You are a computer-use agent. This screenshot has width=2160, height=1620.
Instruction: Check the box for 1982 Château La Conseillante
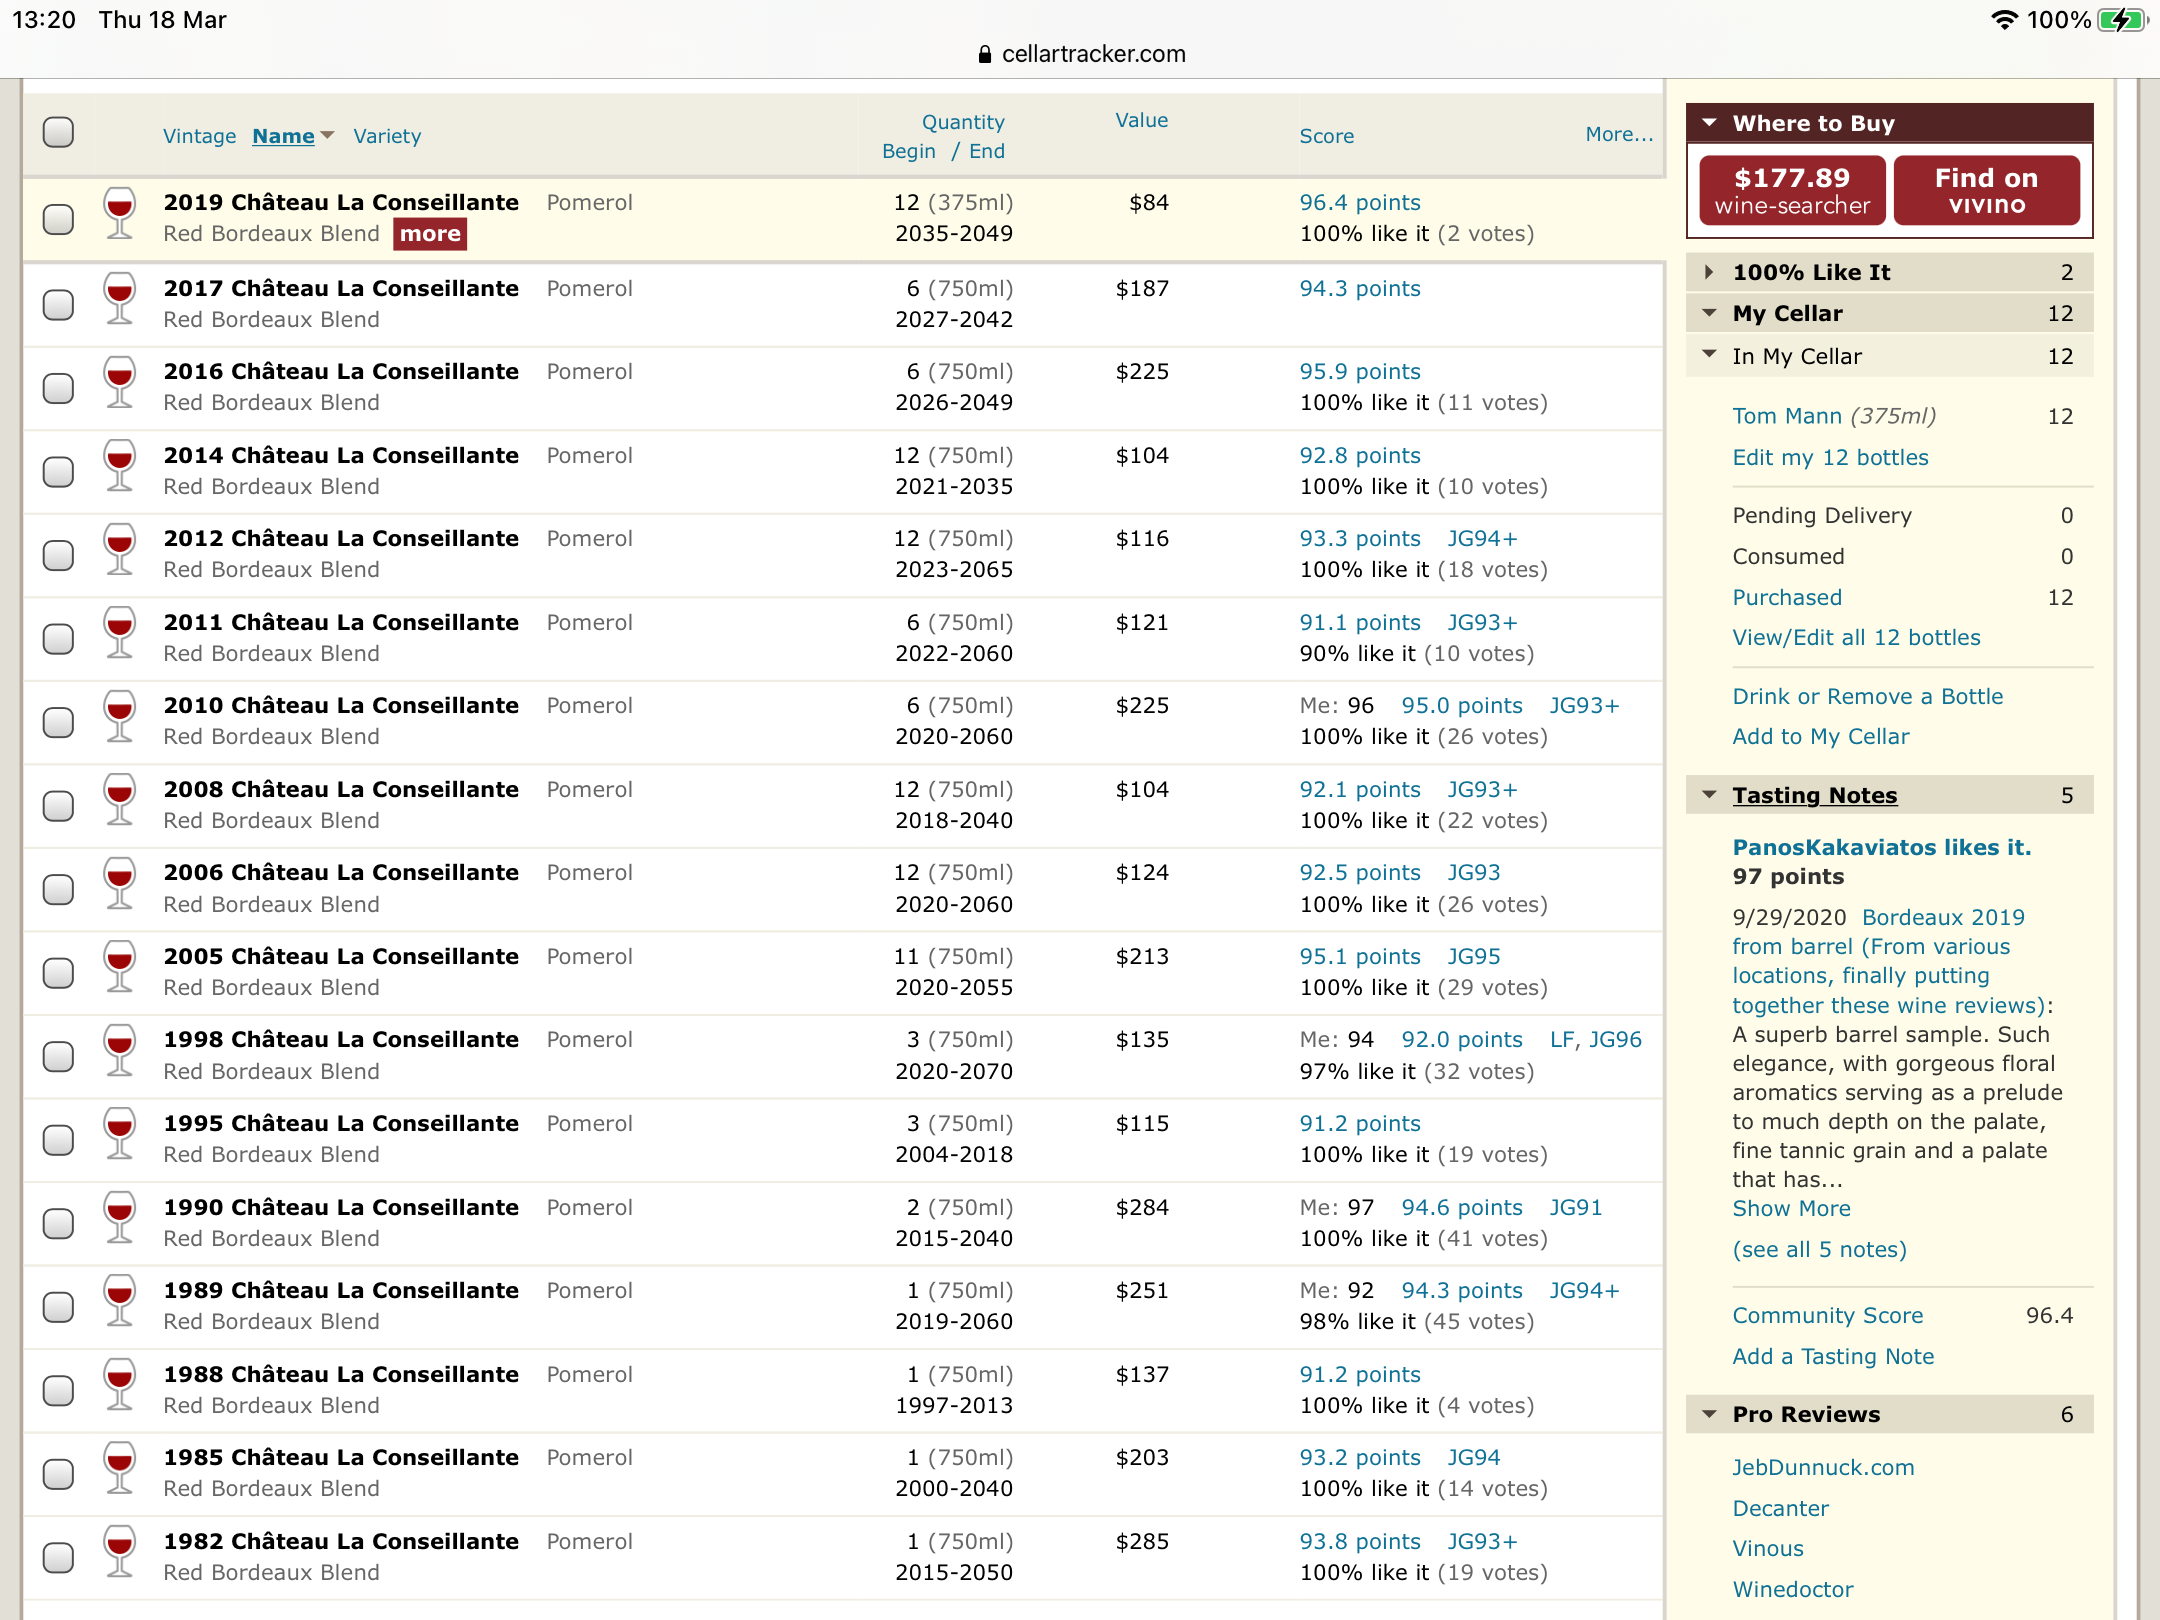58,1557
